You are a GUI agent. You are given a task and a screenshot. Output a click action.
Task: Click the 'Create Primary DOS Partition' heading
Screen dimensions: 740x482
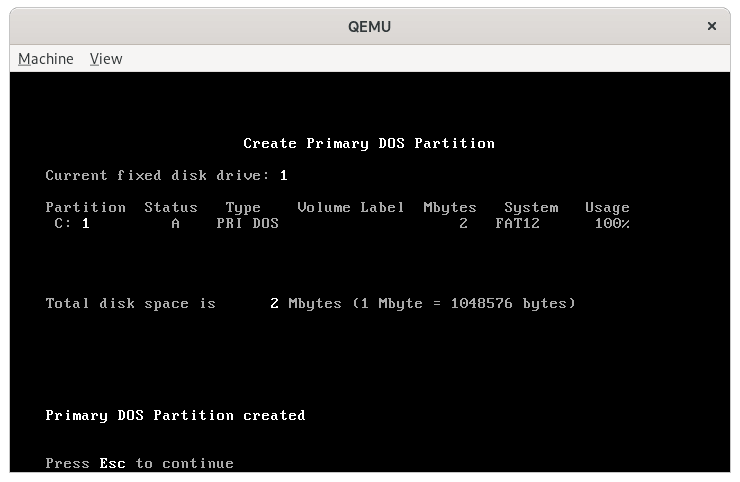[369, 143]
